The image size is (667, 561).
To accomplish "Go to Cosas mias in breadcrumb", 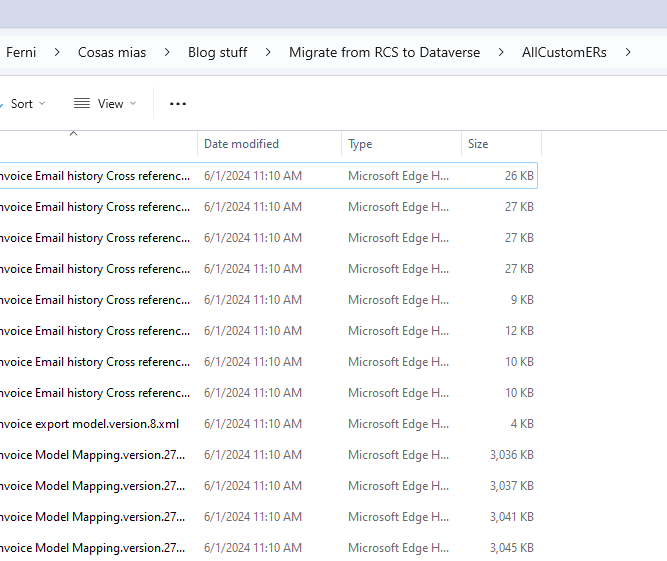I will pyautogui.click(x=112, y=52).
